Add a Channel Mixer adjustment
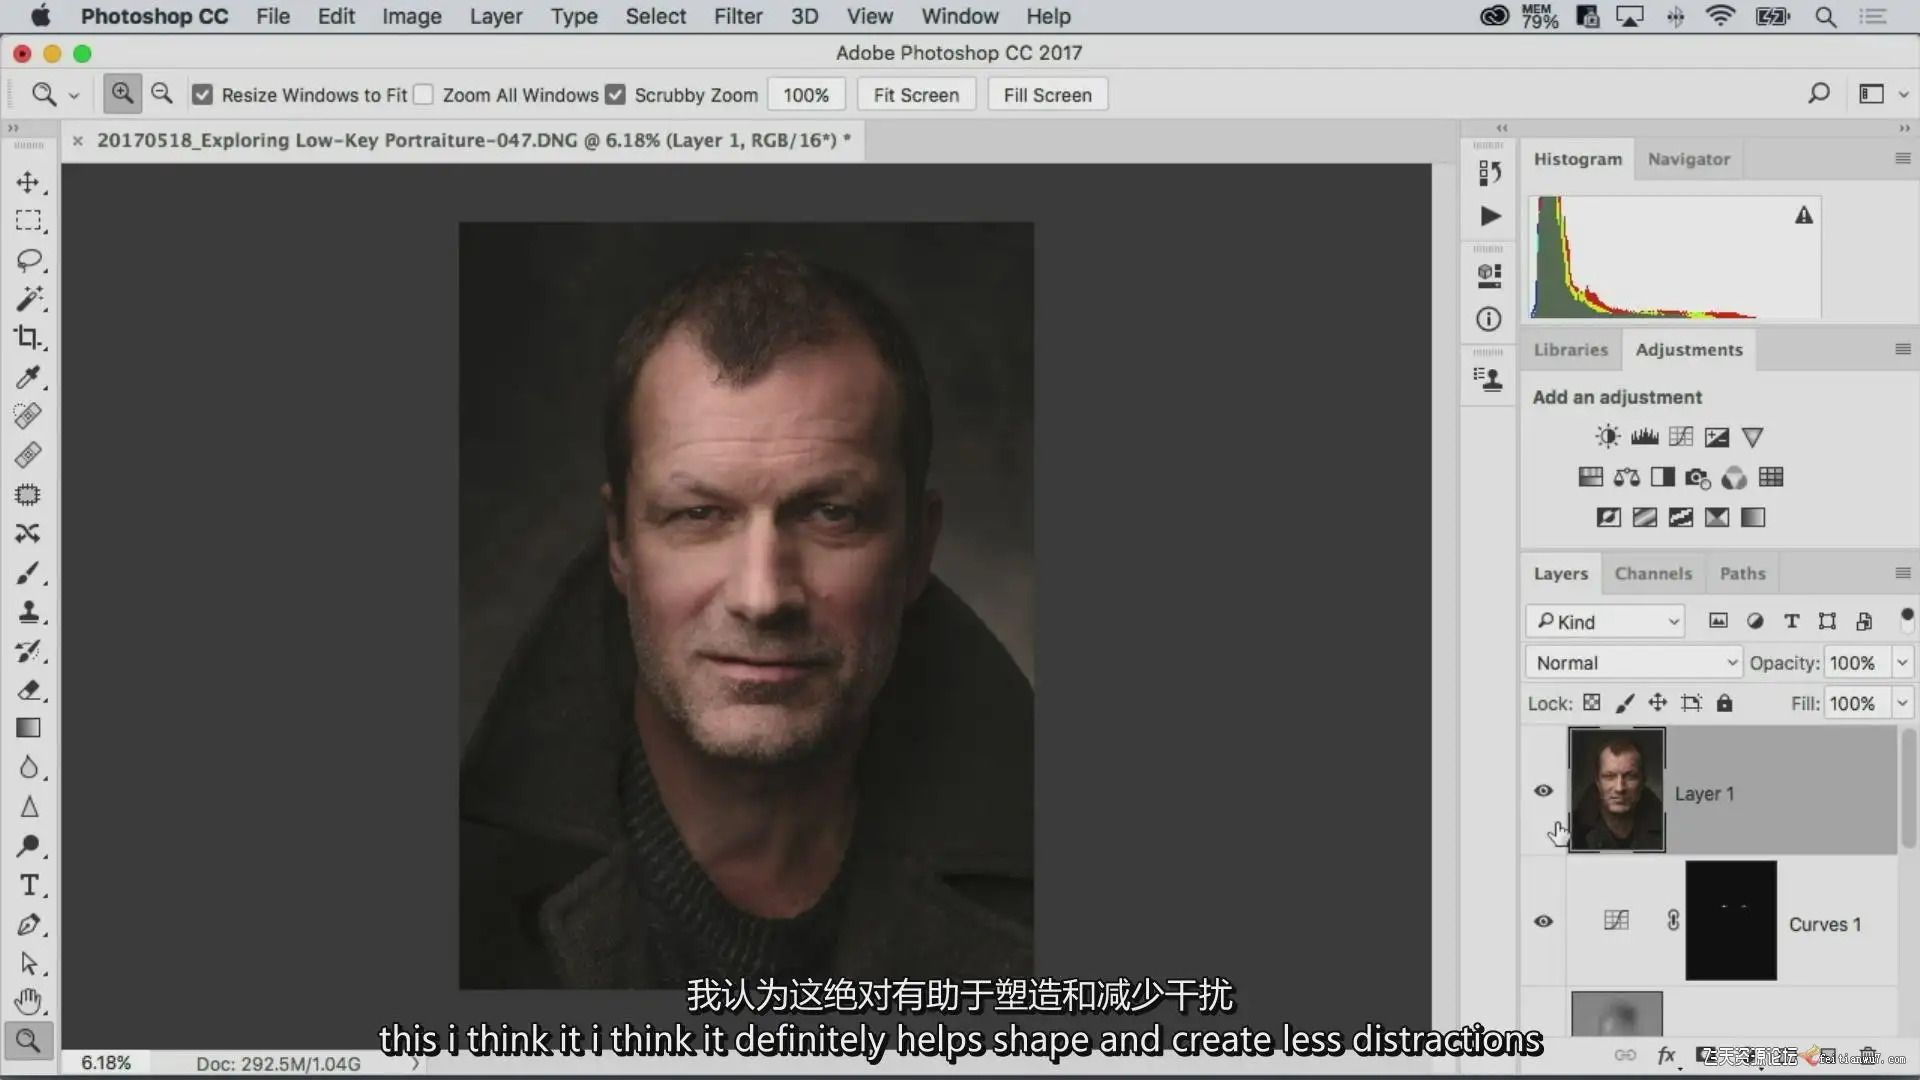Viewport: 1920px width, 1080px height. (x=1734, y=477)
